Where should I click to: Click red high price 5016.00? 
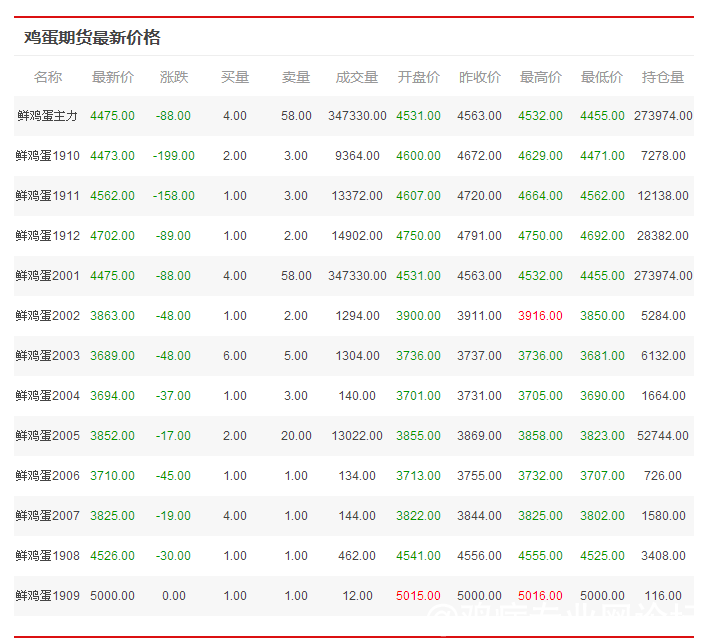click(x=540, y=596)
